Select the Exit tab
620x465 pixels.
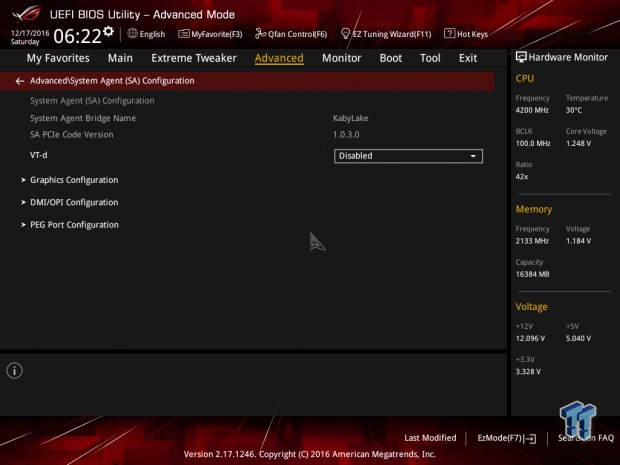pos(468,58)
